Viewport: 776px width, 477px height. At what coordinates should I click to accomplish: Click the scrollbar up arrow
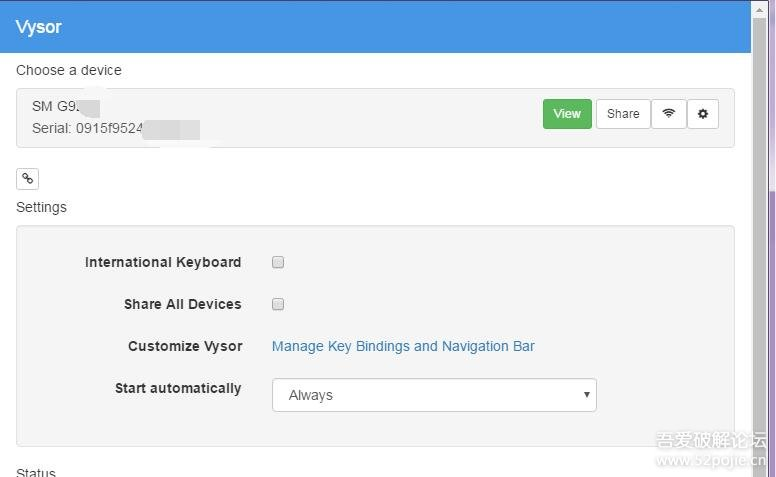759,9
